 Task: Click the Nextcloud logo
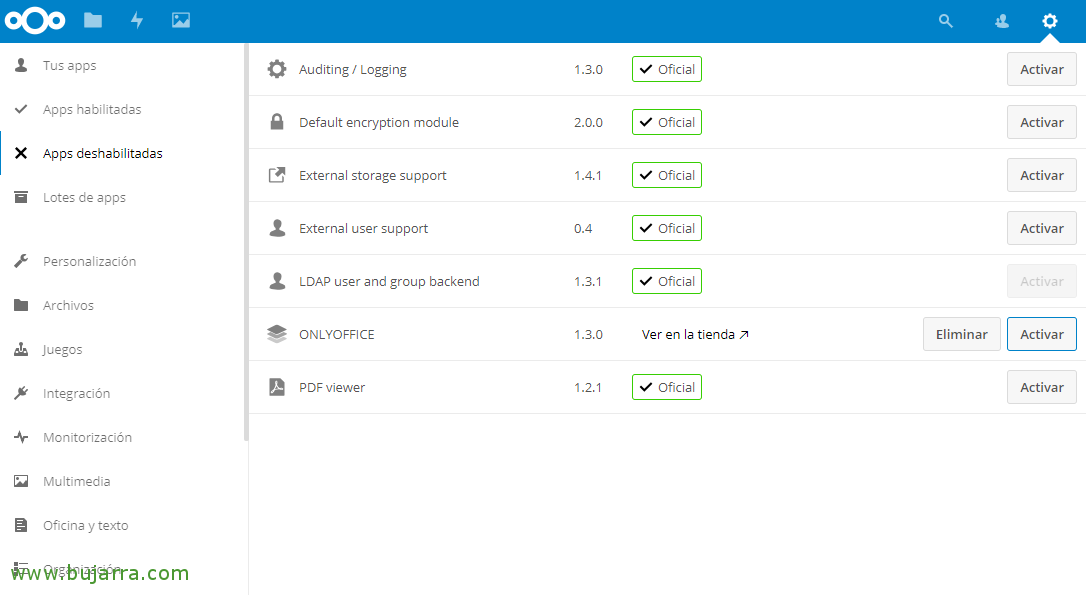click(x=35, y=20)
